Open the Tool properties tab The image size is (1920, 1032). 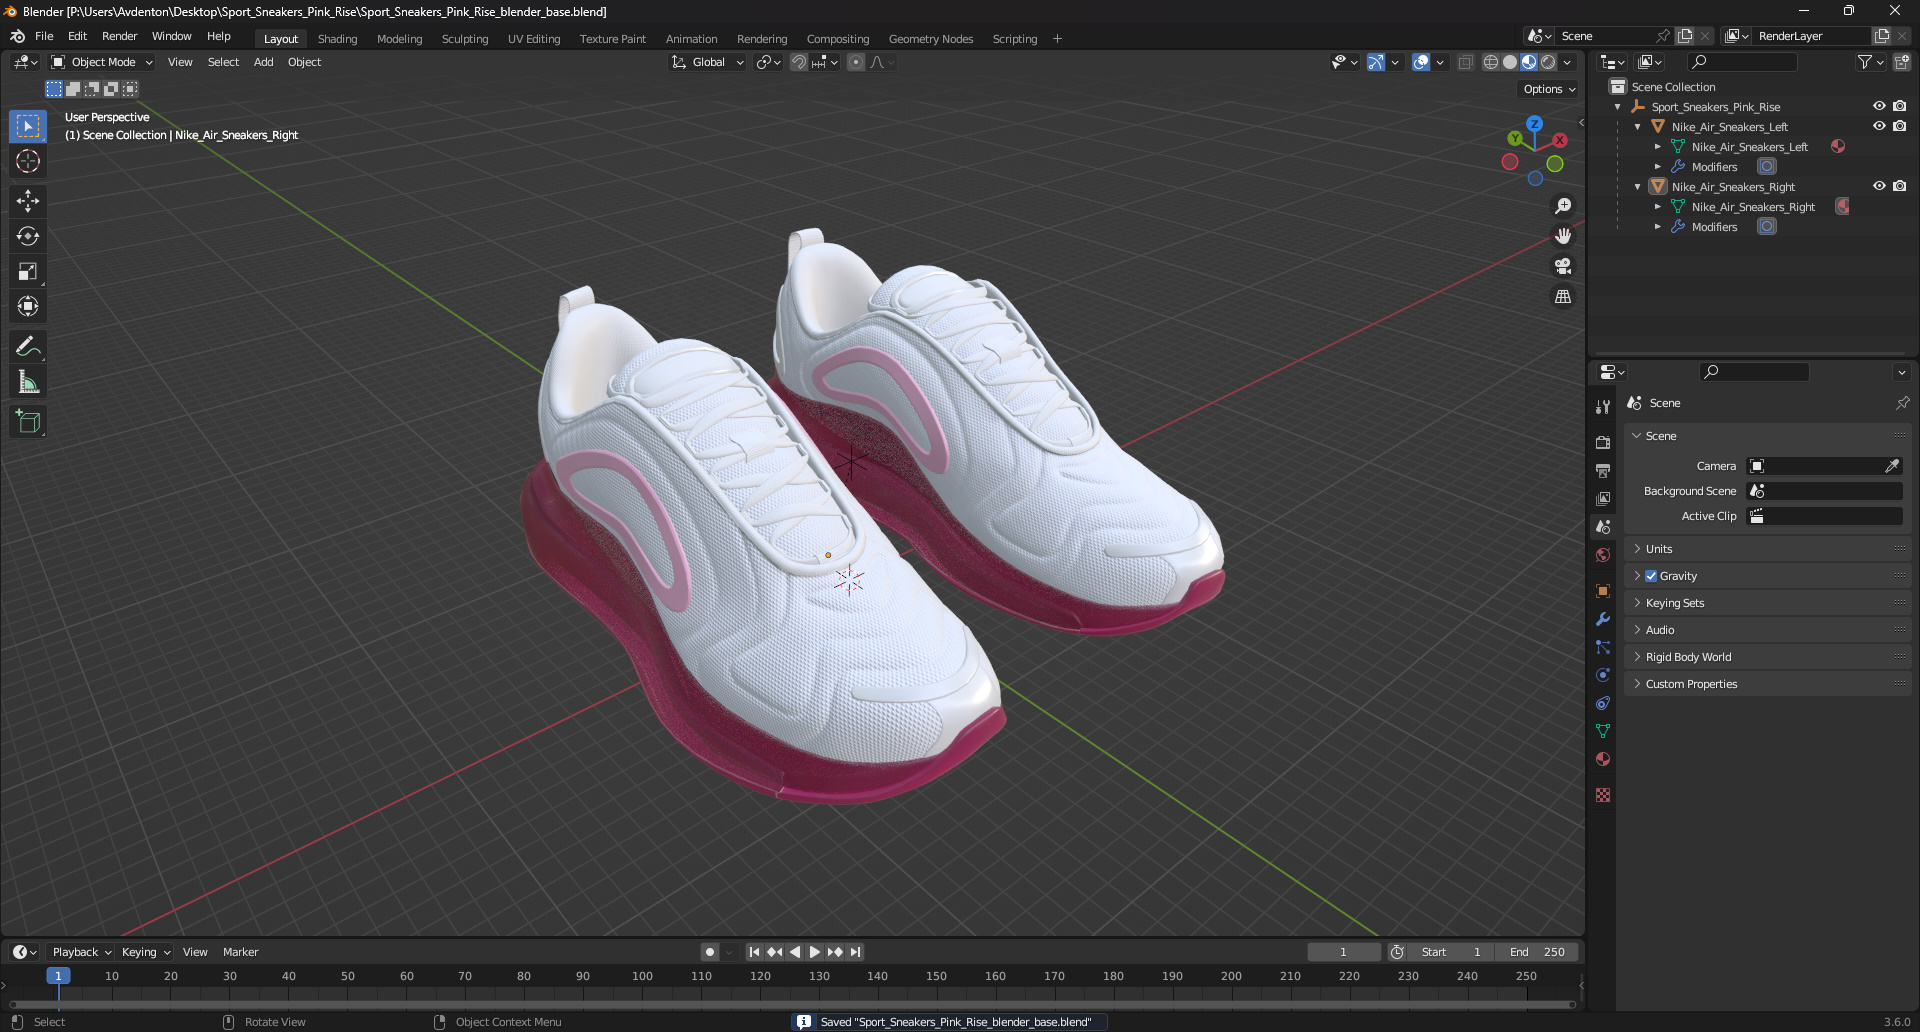click(x=1603, y=407)
